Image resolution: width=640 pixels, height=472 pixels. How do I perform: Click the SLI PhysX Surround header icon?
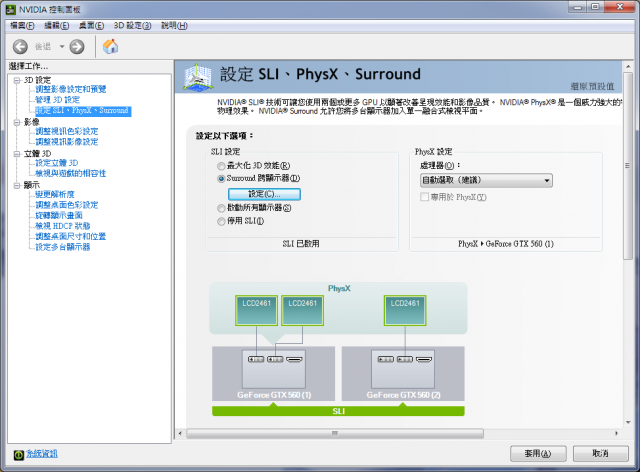tap(198, 77)
